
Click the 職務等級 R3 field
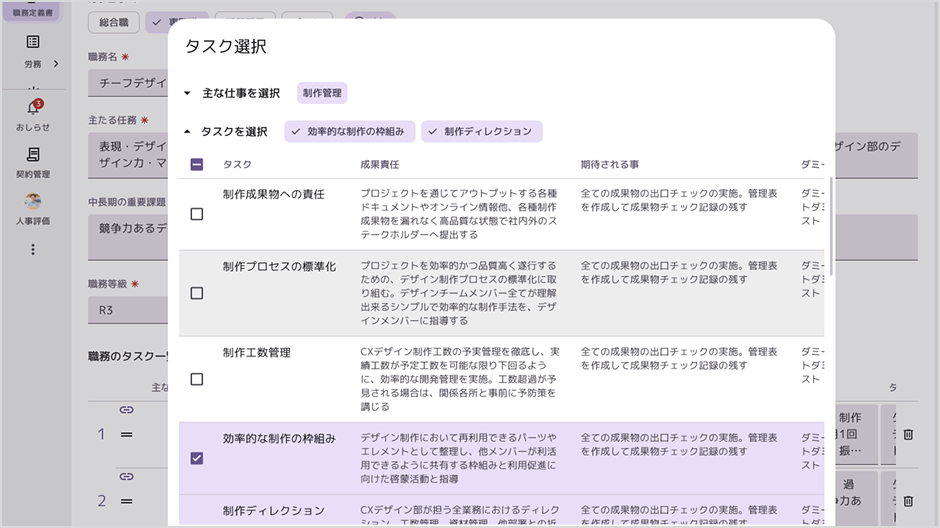128,310
